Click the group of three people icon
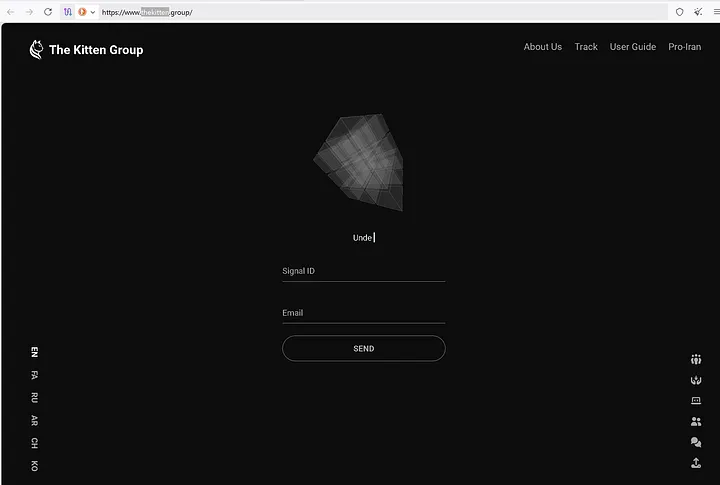Viewport: 720px width, 485px height. coord(696,359)
